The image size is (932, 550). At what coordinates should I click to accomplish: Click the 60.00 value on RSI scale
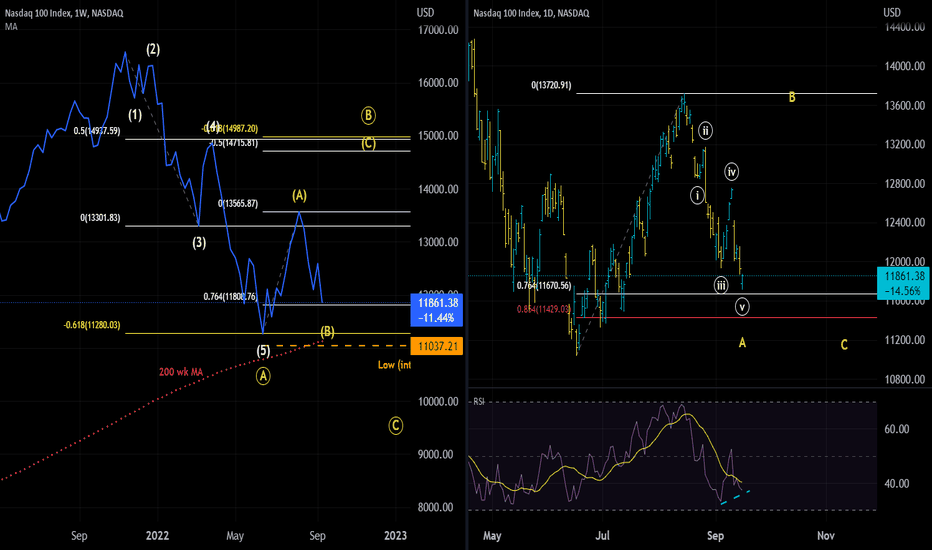(x=896, y=429)
